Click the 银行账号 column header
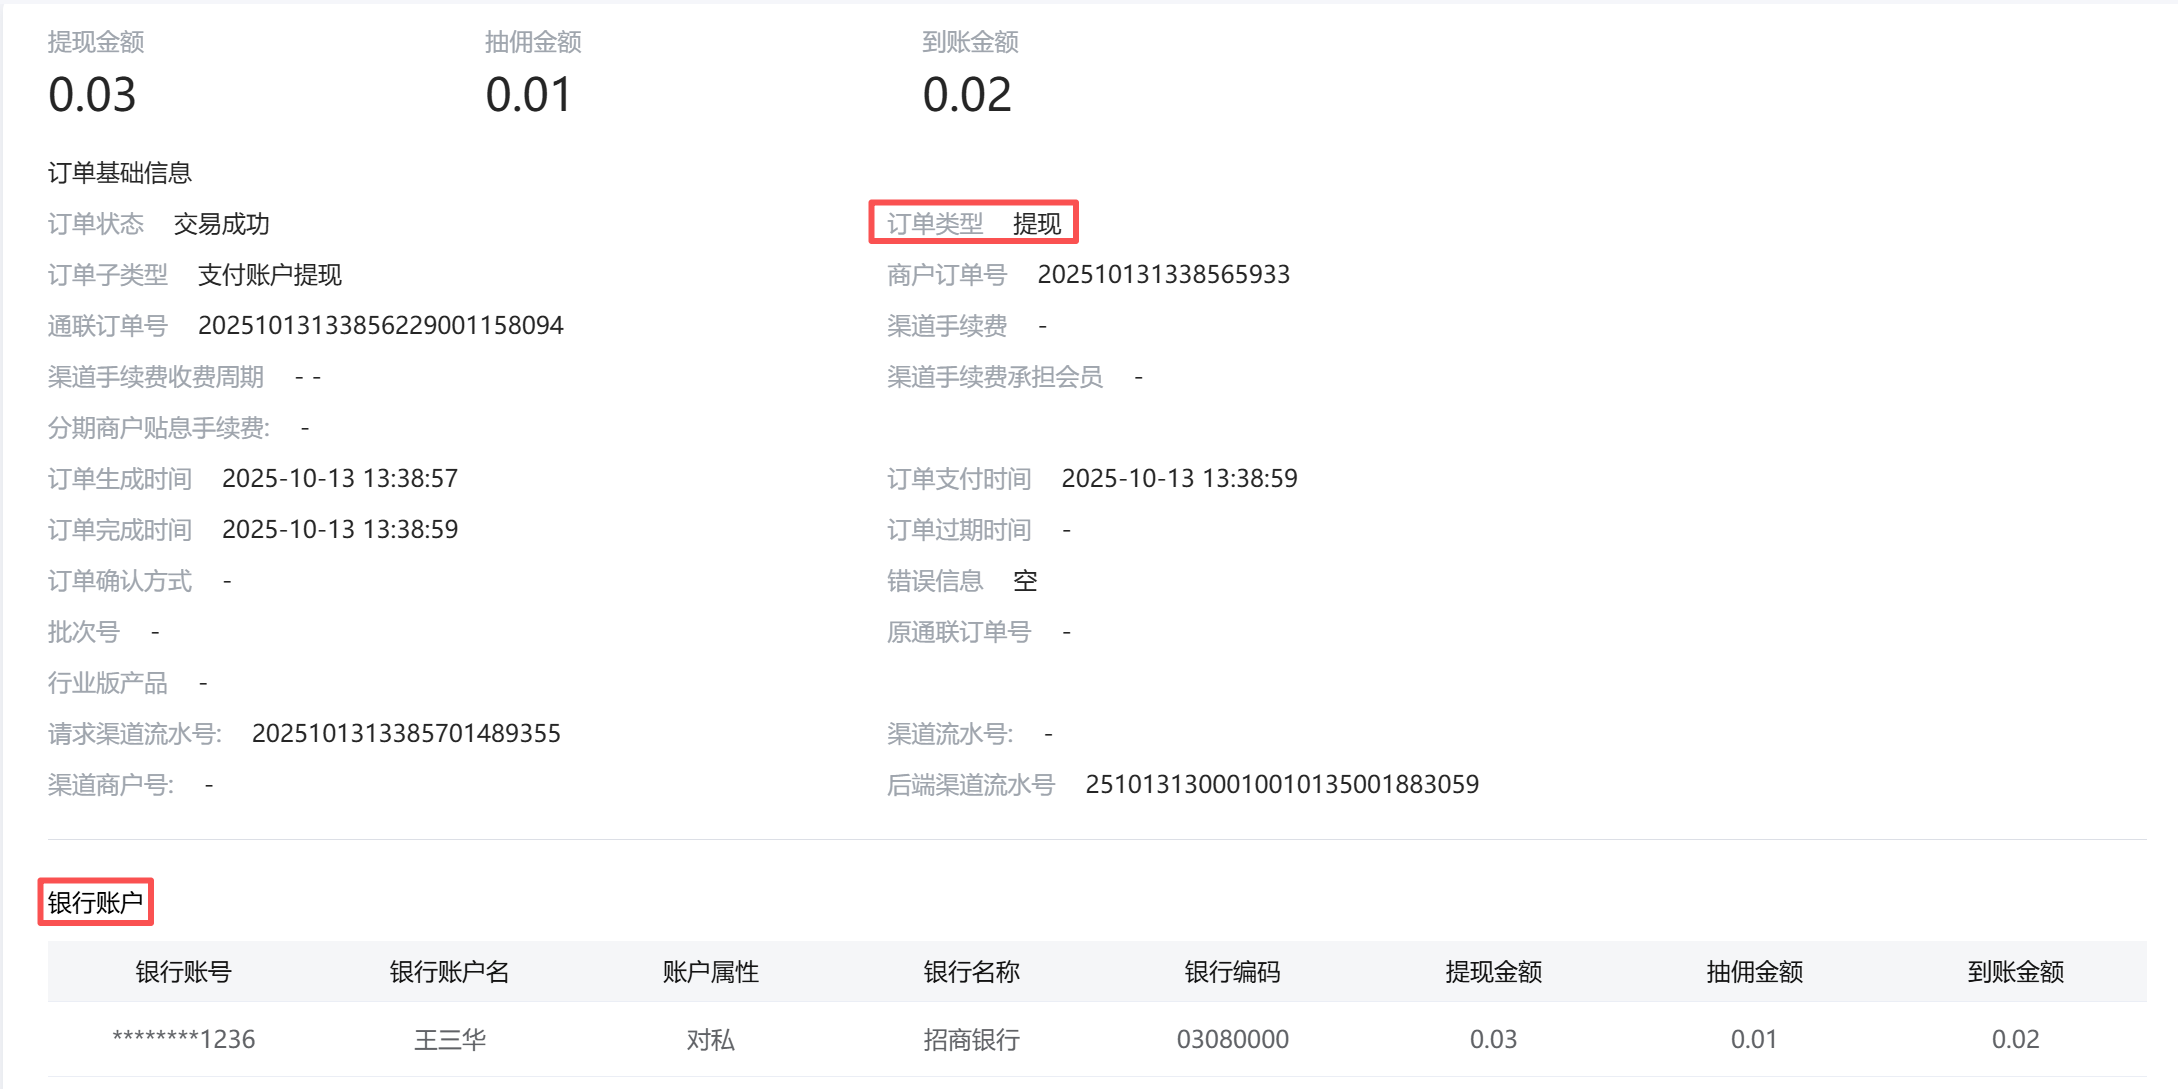The image size is (2178, 1089). (x=183, y=972)
